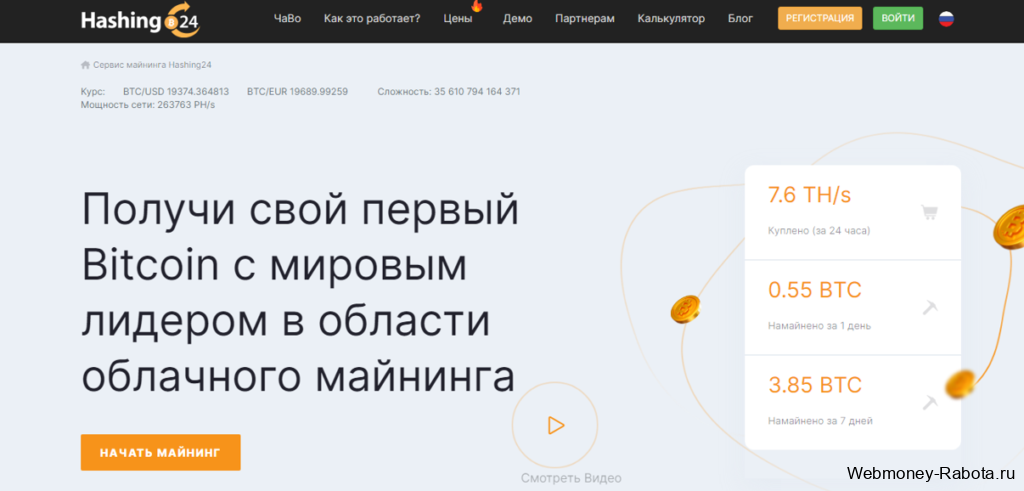The image size is (1024, 491).
Task: Click Сложность: 35 610 794 164 371
Action: pyautogui.click(x=449, y=91)
